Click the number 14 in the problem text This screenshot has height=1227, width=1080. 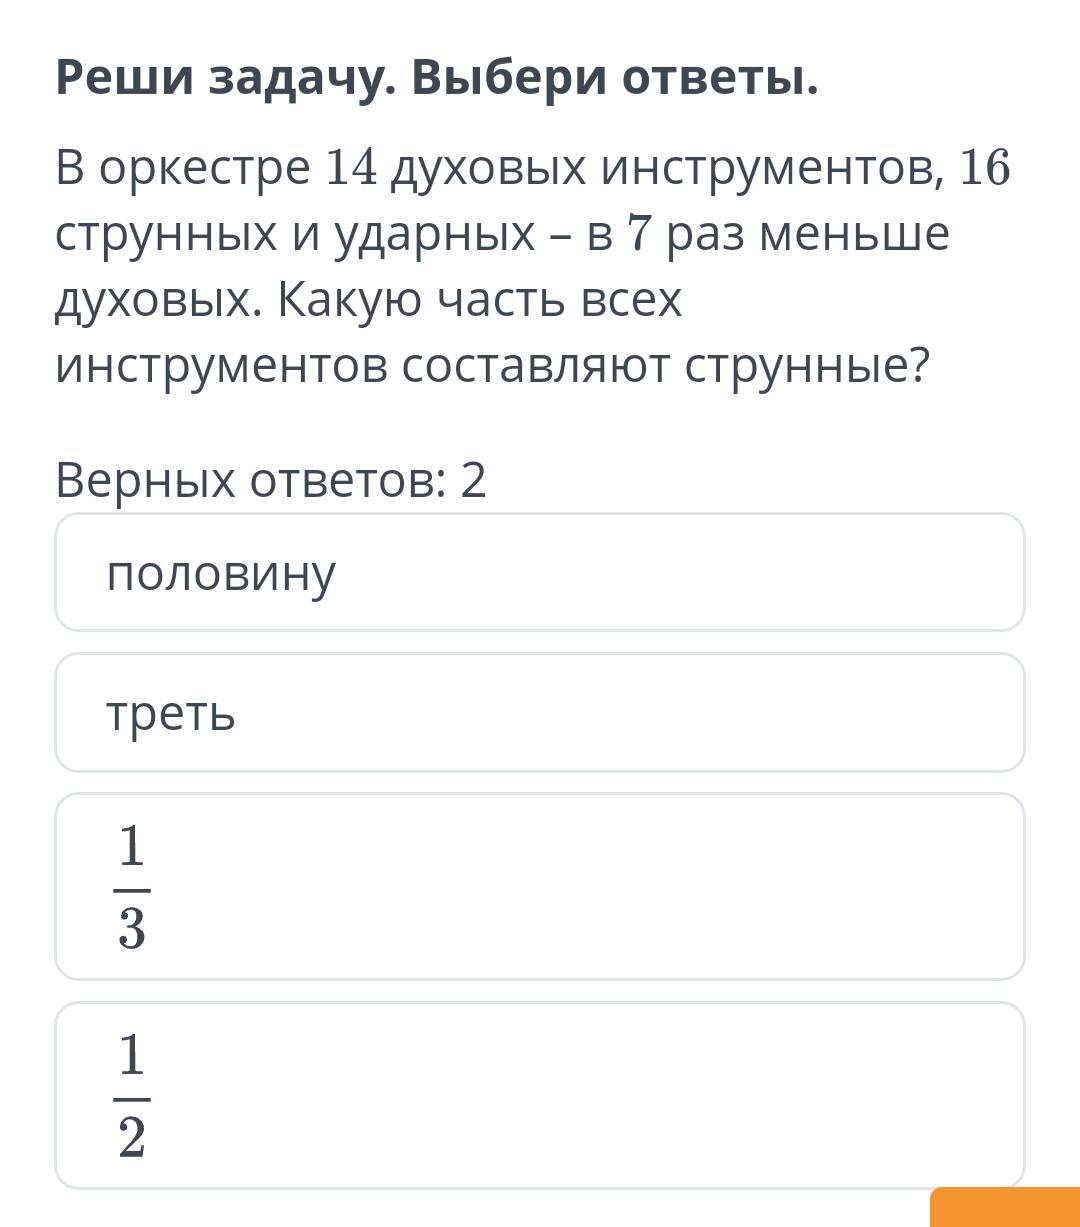coord(351,168)
